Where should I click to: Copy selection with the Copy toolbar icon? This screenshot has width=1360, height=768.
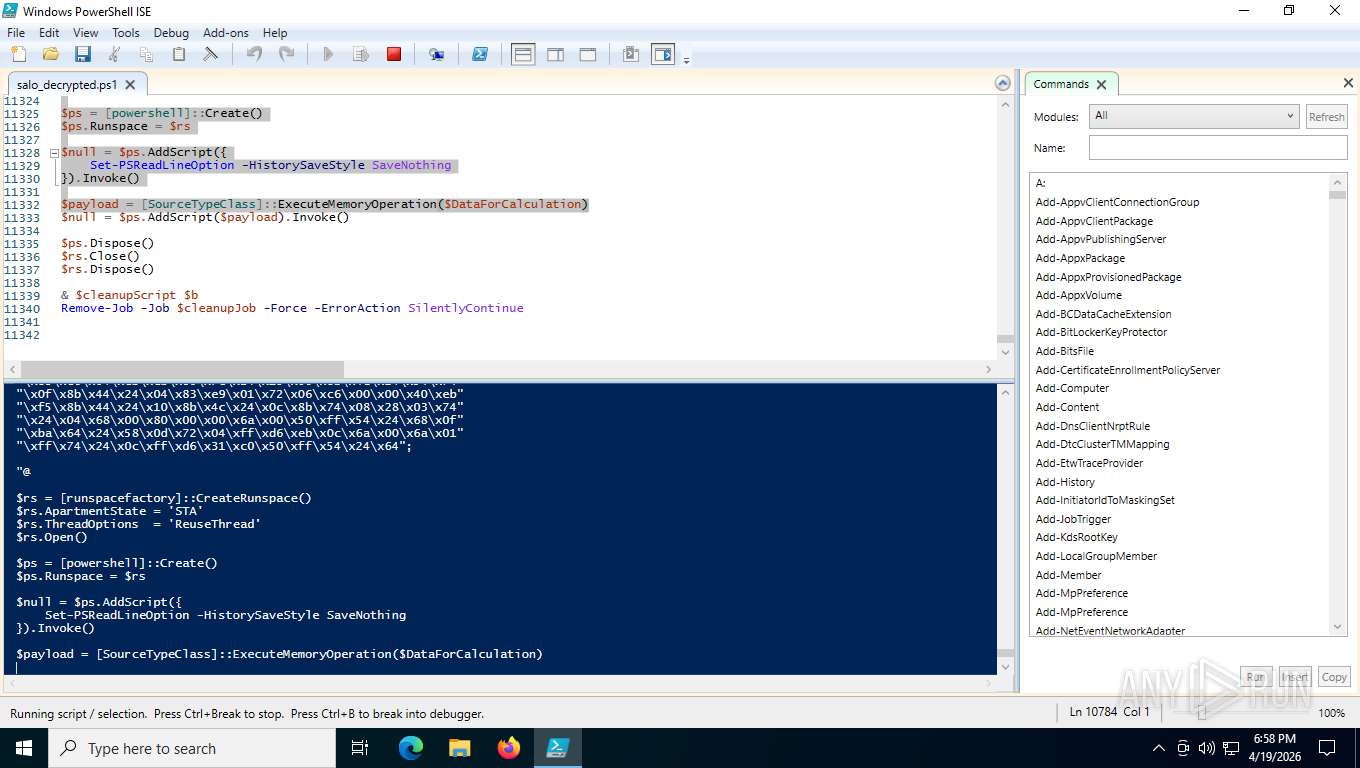[x=146, y=54]
